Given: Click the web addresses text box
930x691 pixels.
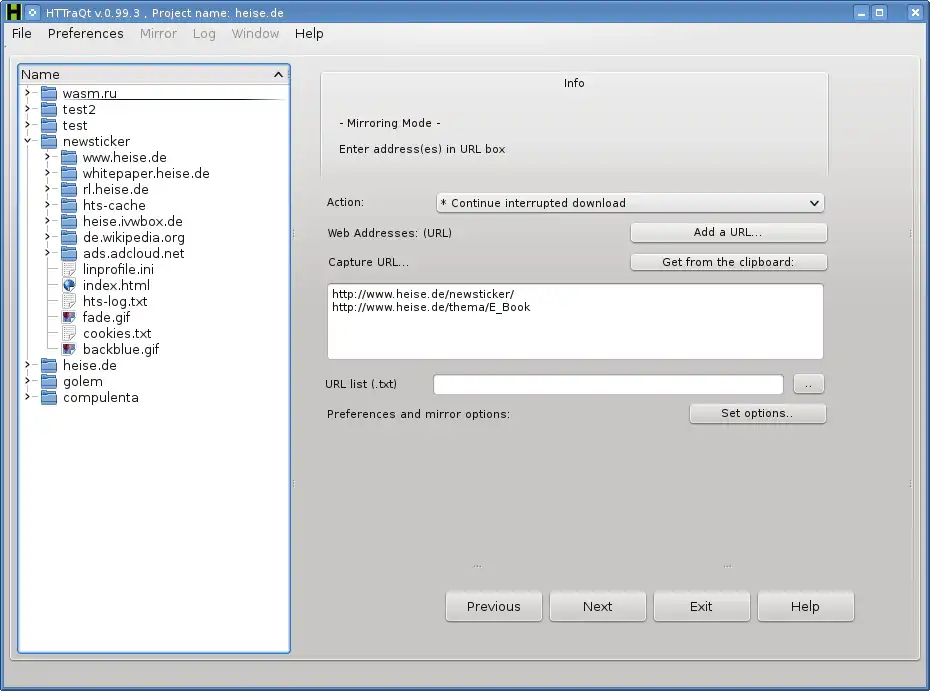Looking at the screenshot, I should 575,321.
